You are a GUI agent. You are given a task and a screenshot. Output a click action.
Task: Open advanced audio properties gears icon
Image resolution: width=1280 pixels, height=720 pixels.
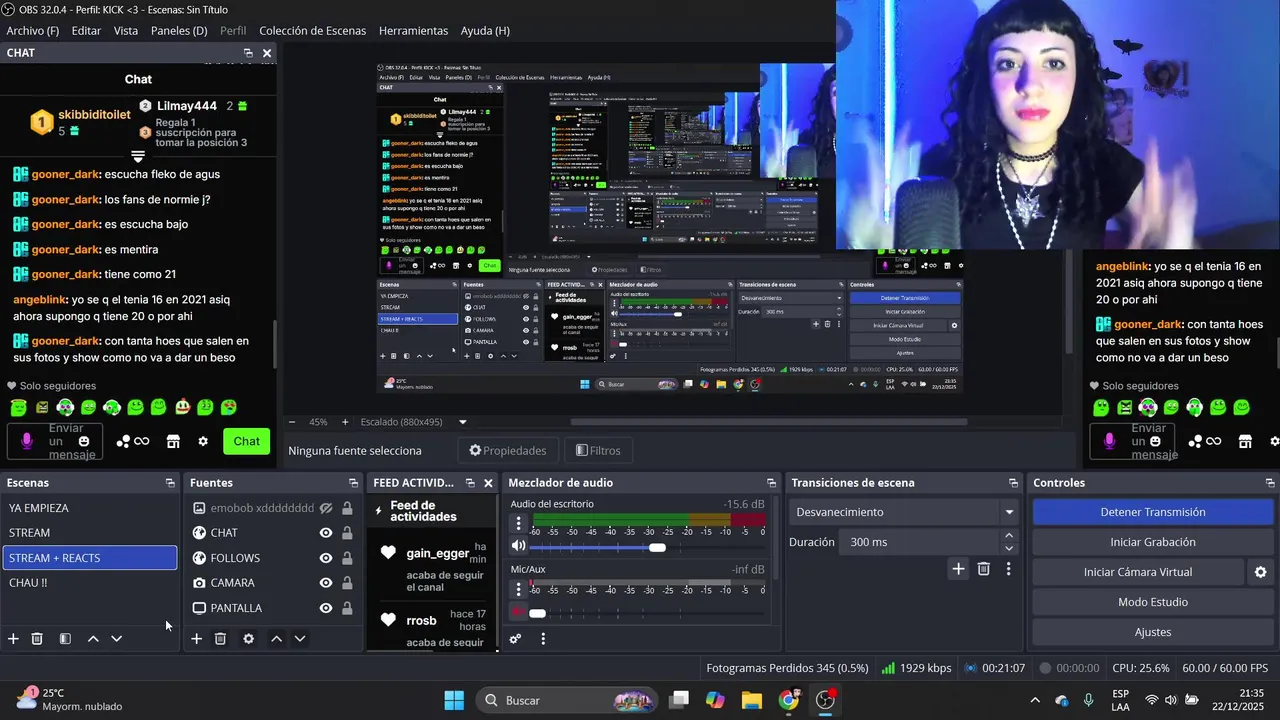tap(515, 638)
